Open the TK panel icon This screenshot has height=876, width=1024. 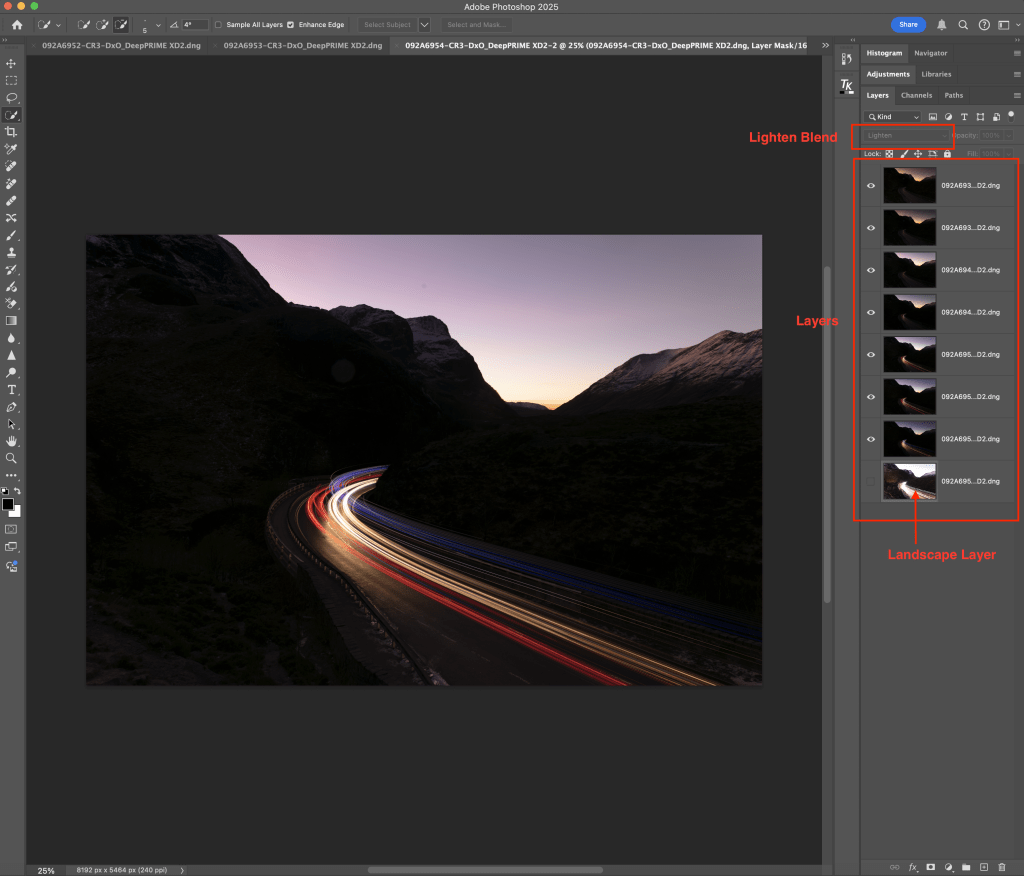tap(846, 87)
